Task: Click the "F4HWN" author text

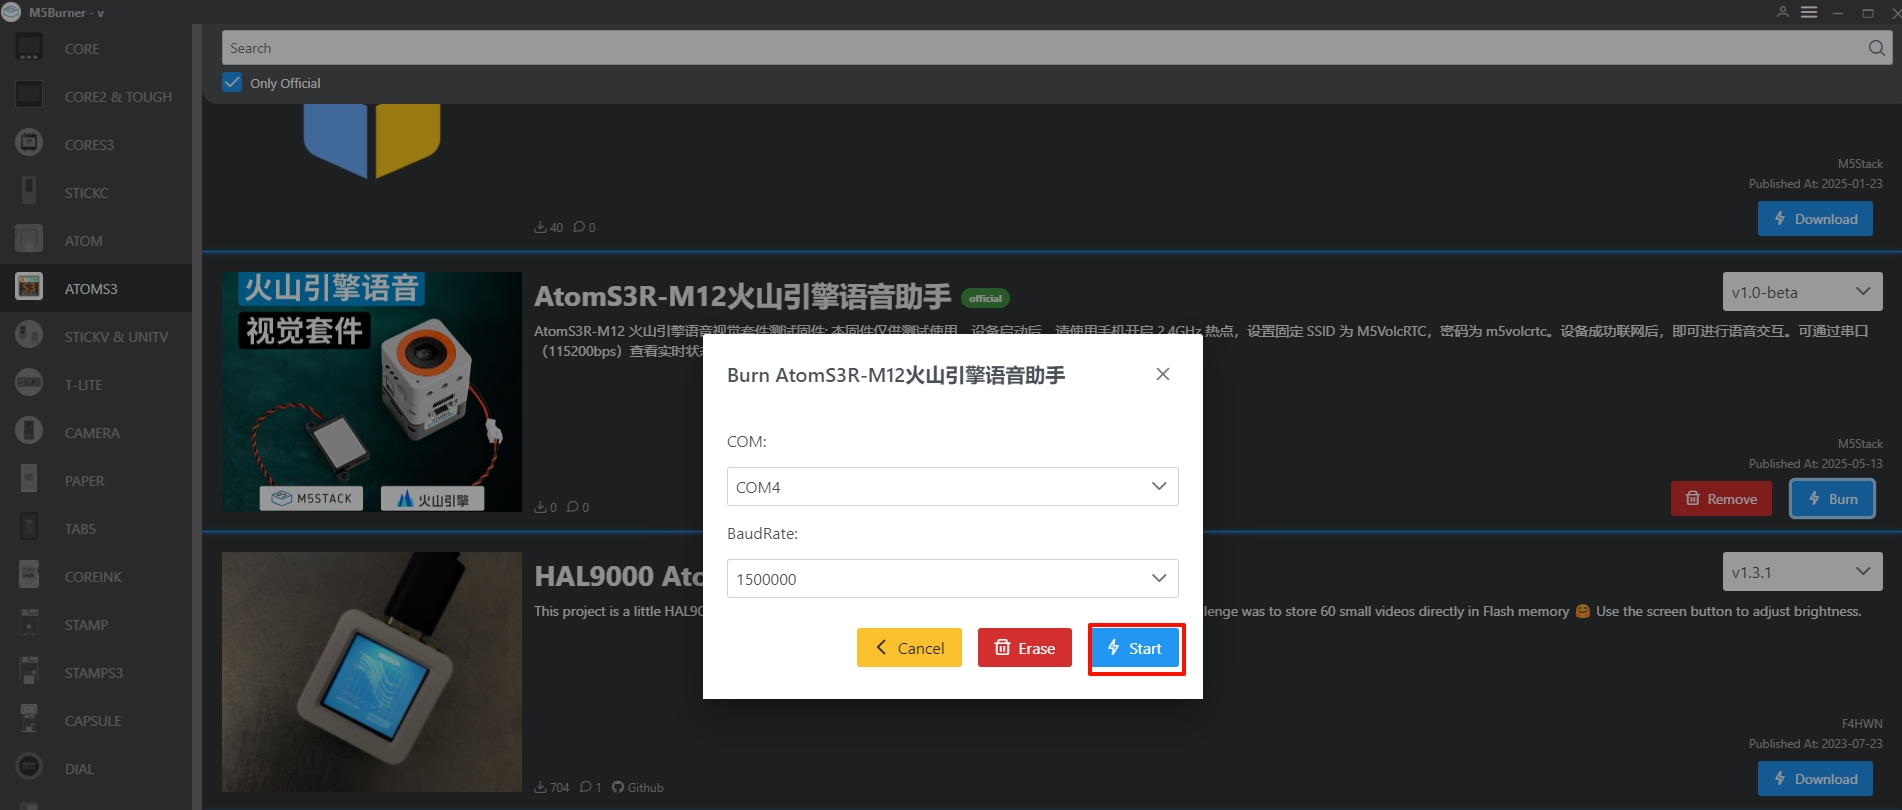Action: click(1862, 724)
